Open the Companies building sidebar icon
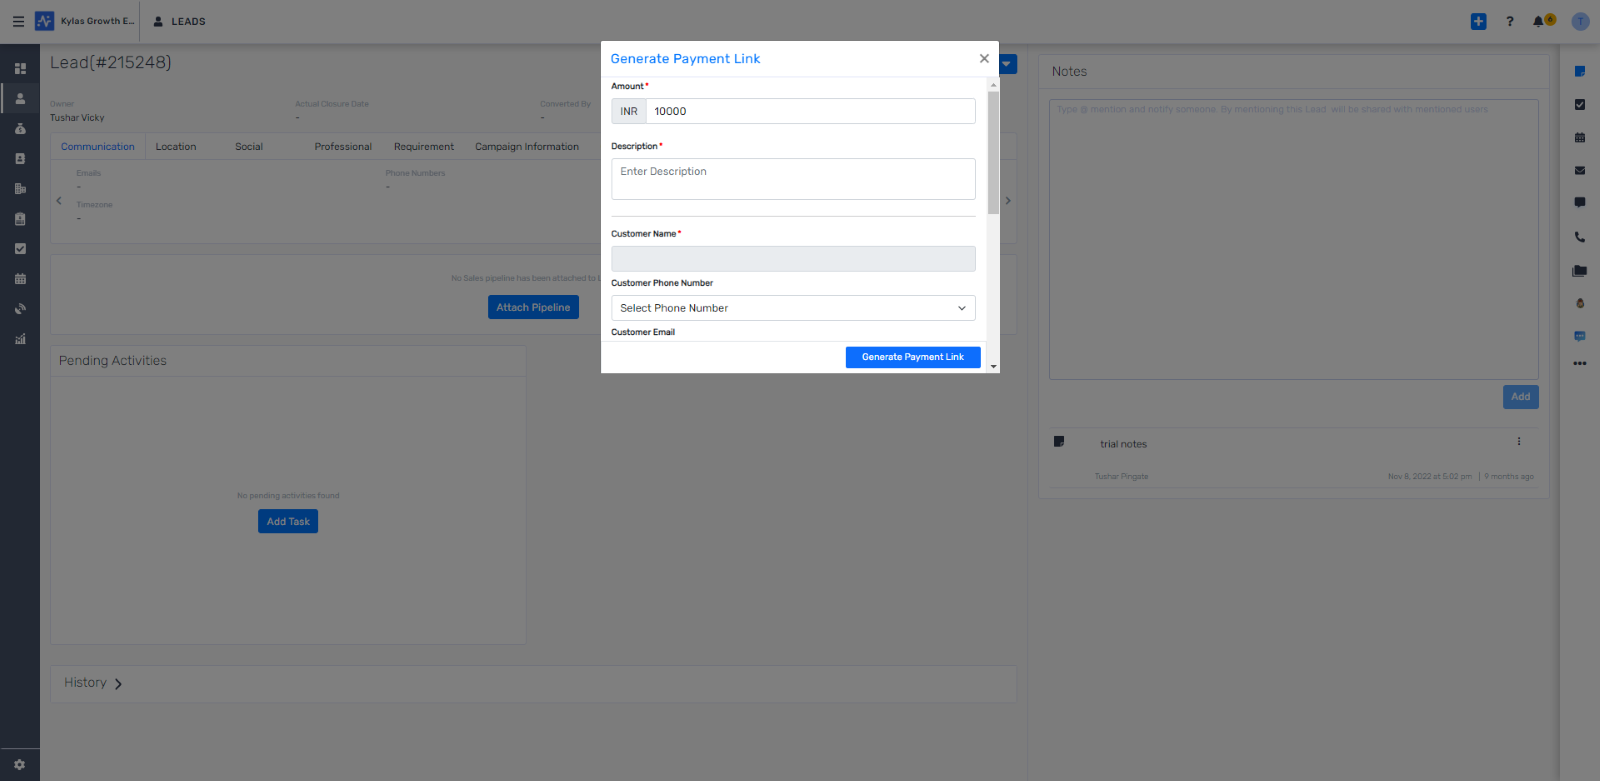Viewport: 1600px width, 781px height. click(20, 189)
